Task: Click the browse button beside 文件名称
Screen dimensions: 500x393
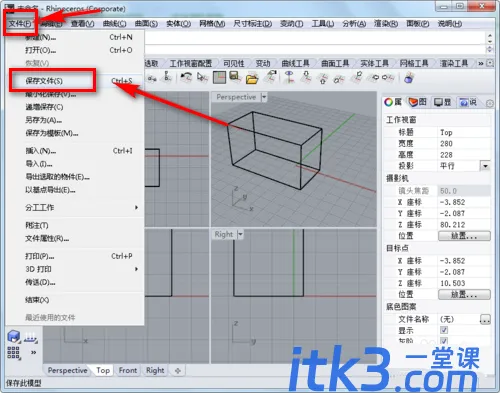Action: coord(485,319)
